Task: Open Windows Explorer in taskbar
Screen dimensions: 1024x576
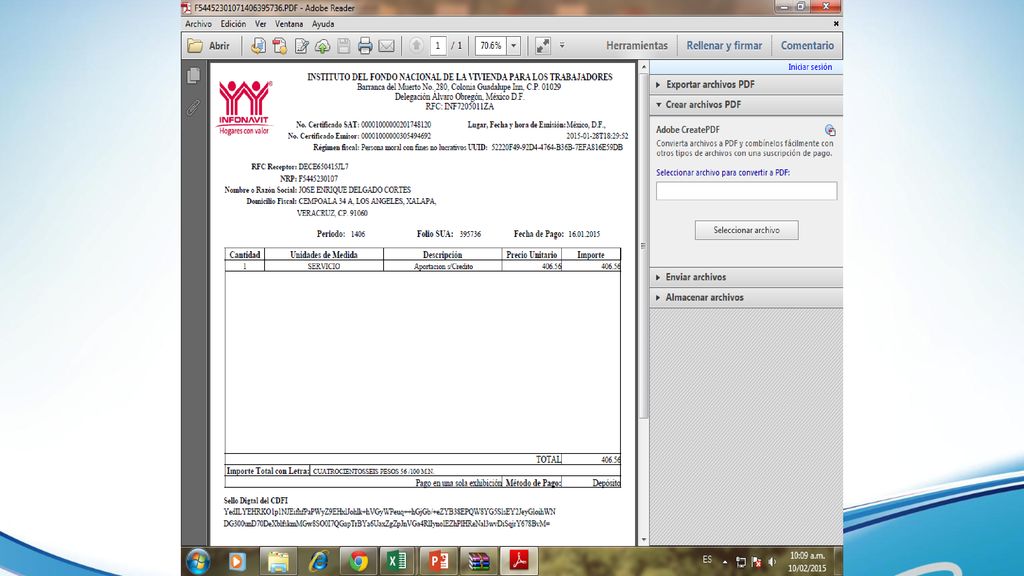Action: [x=278, y=561]
